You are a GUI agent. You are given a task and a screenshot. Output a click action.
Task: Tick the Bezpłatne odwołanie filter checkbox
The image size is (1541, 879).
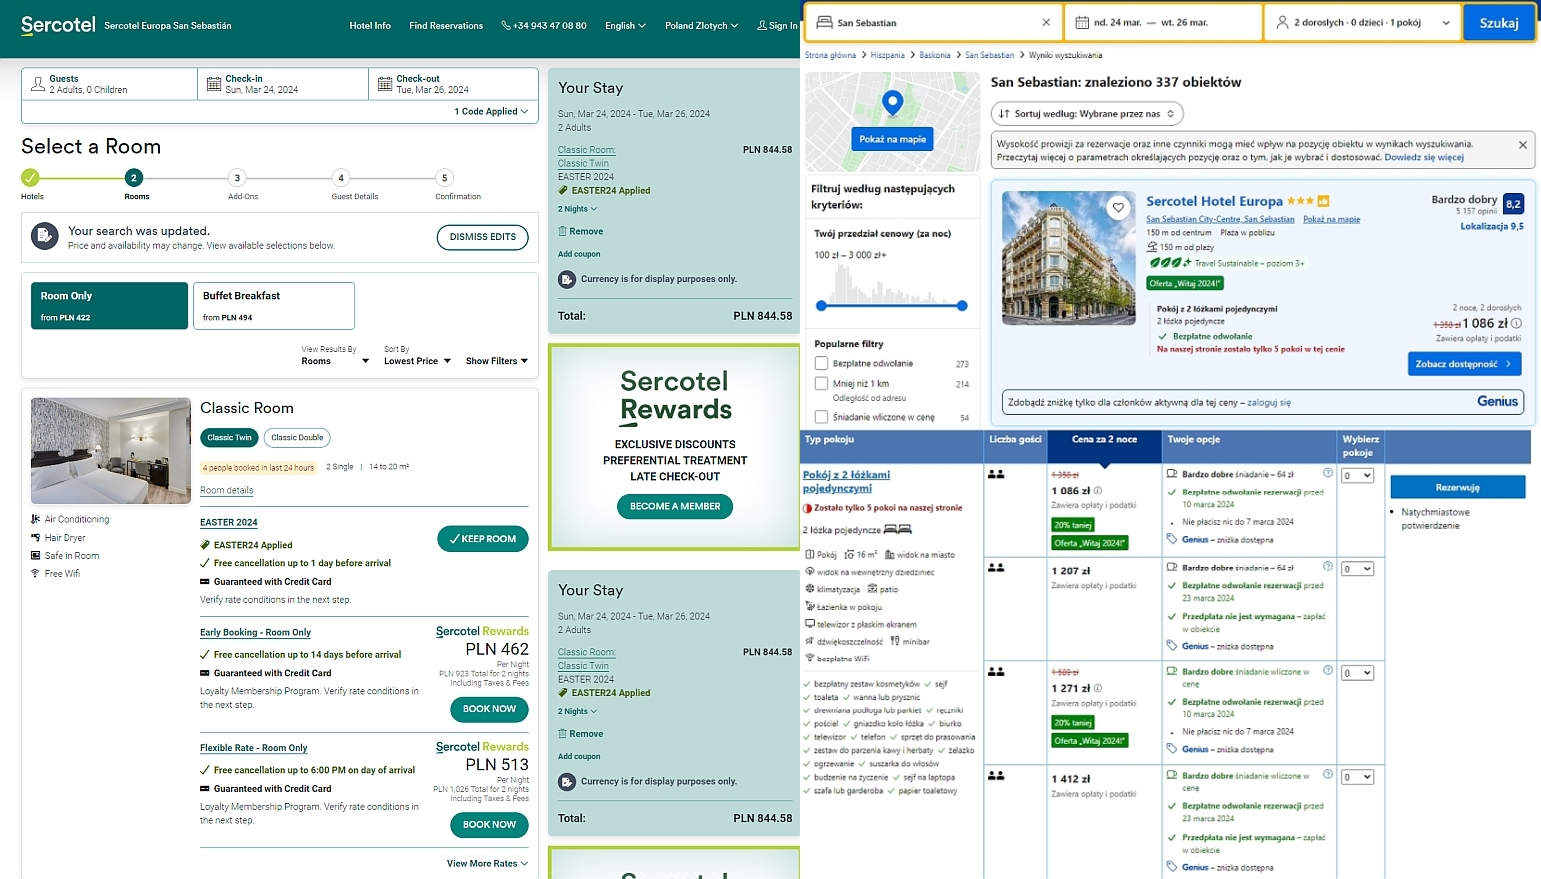click(x=821, y=364)
